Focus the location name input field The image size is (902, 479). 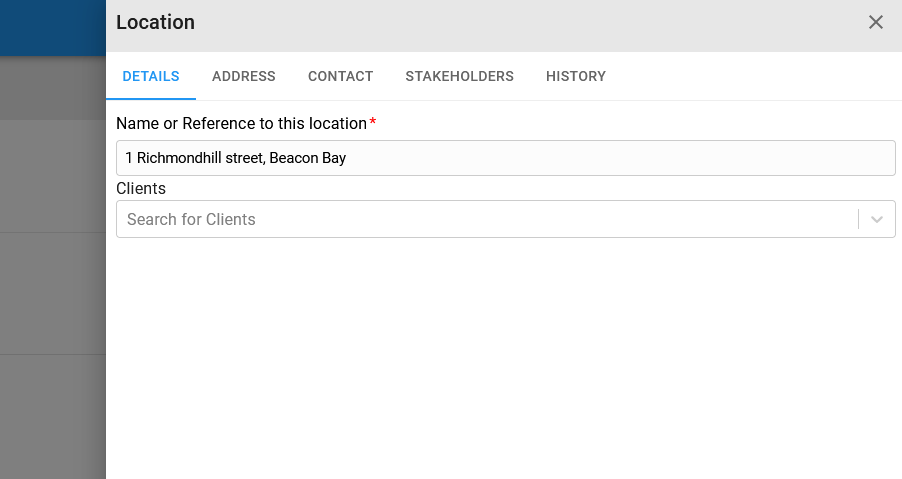506,158
